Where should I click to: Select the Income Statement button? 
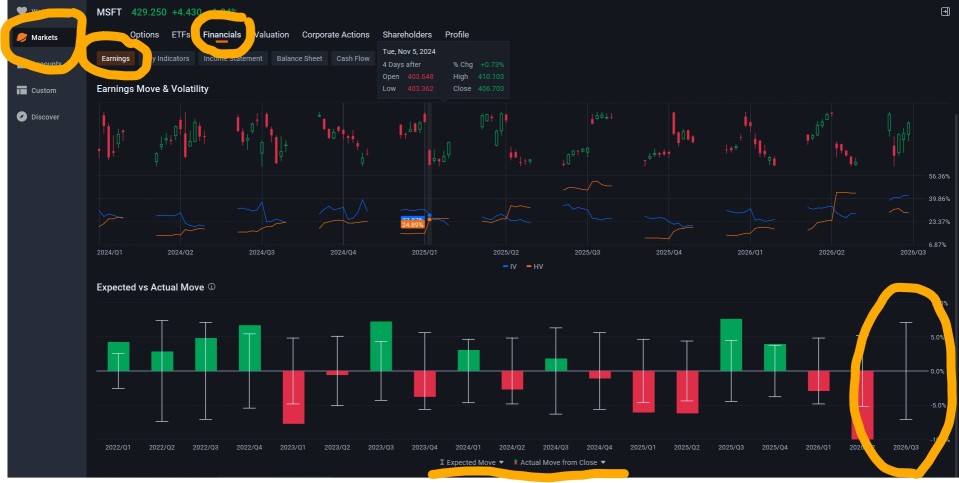pos(233,59)
